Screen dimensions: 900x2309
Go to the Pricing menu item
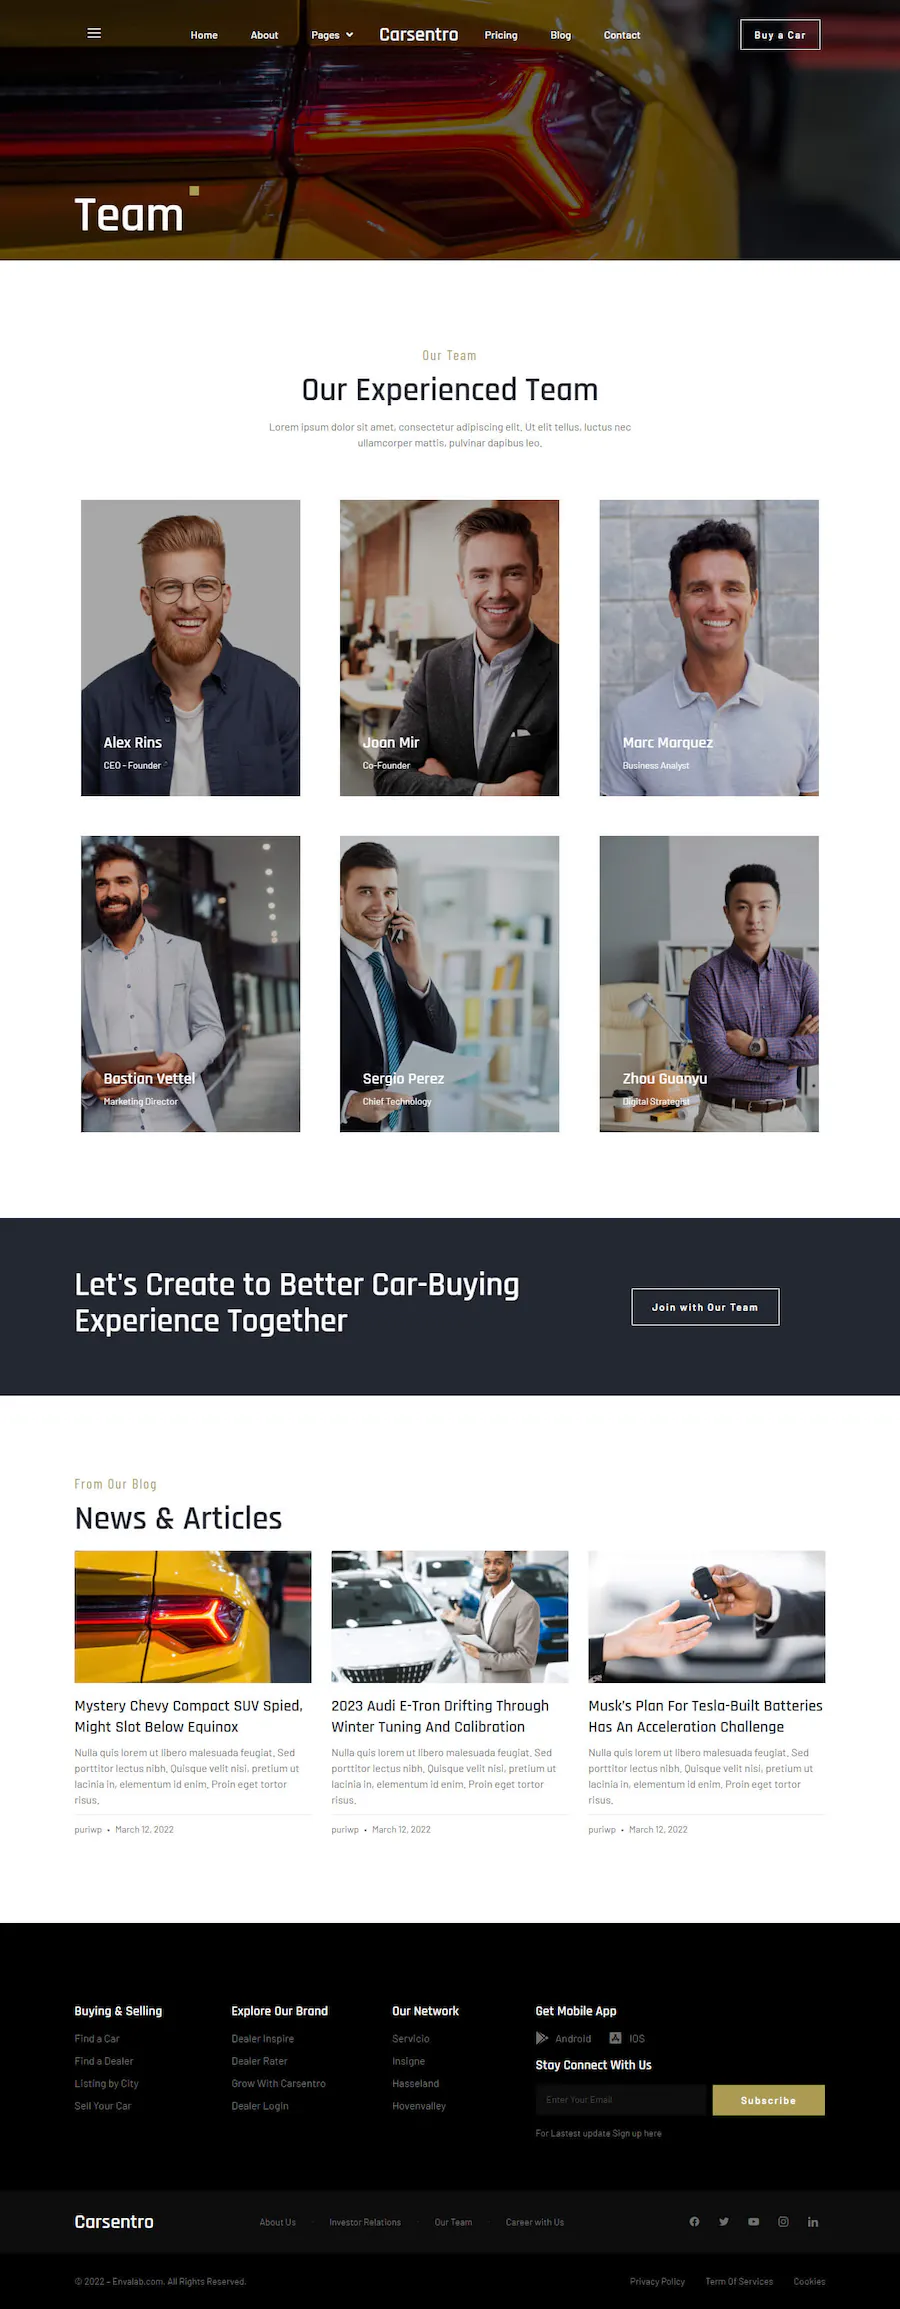point(501,35)
